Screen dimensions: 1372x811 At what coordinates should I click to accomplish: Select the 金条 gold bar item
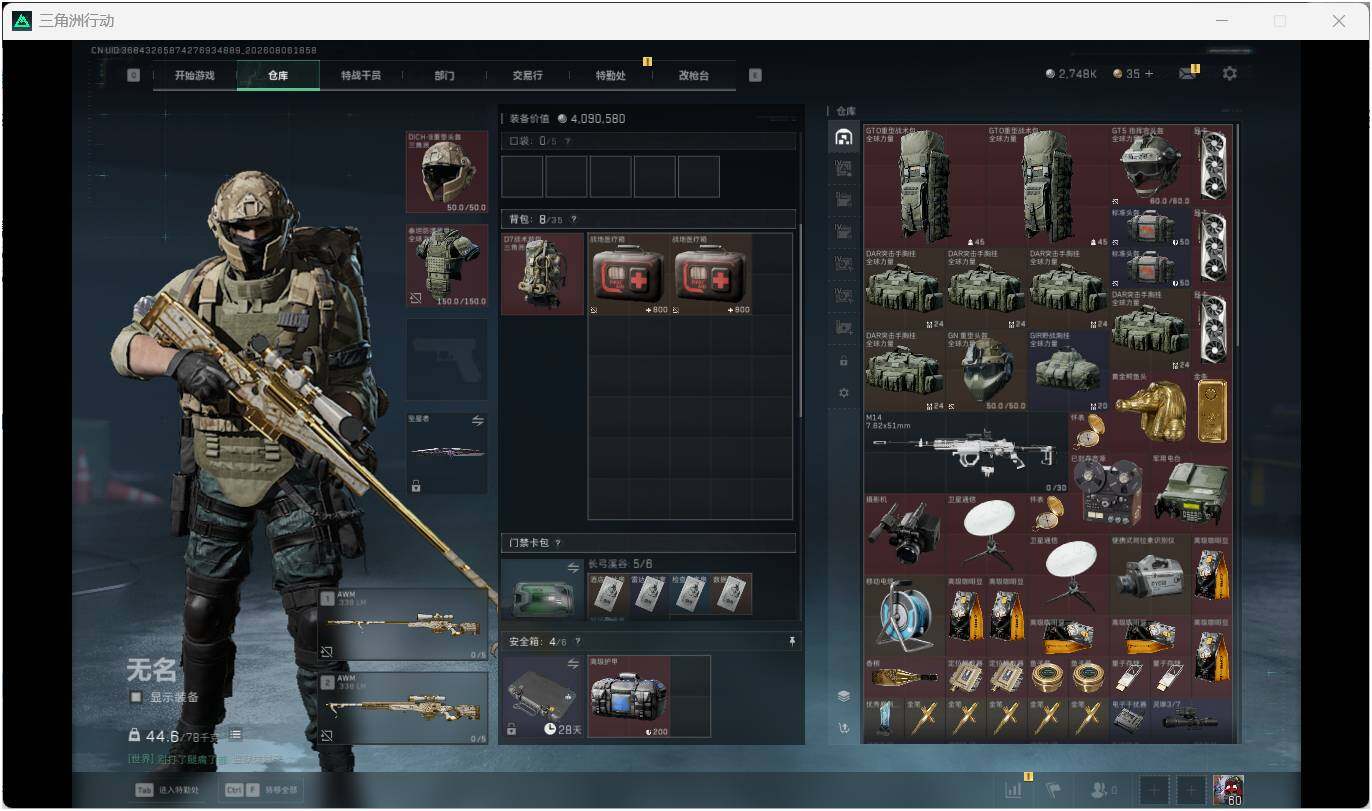point(1212,411)
